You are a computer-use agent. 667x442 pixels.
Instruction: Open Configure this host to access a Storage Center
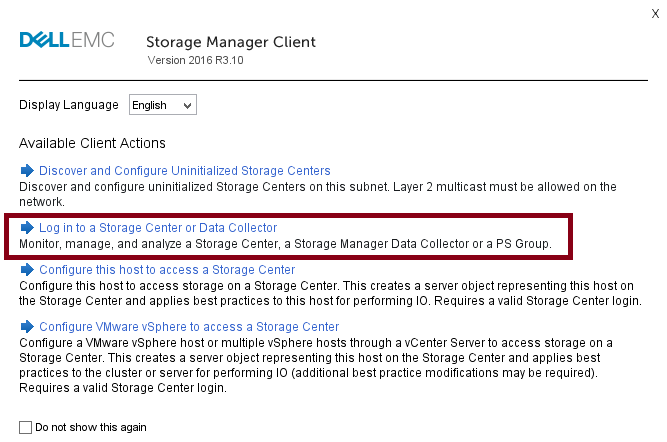point(167,270)
